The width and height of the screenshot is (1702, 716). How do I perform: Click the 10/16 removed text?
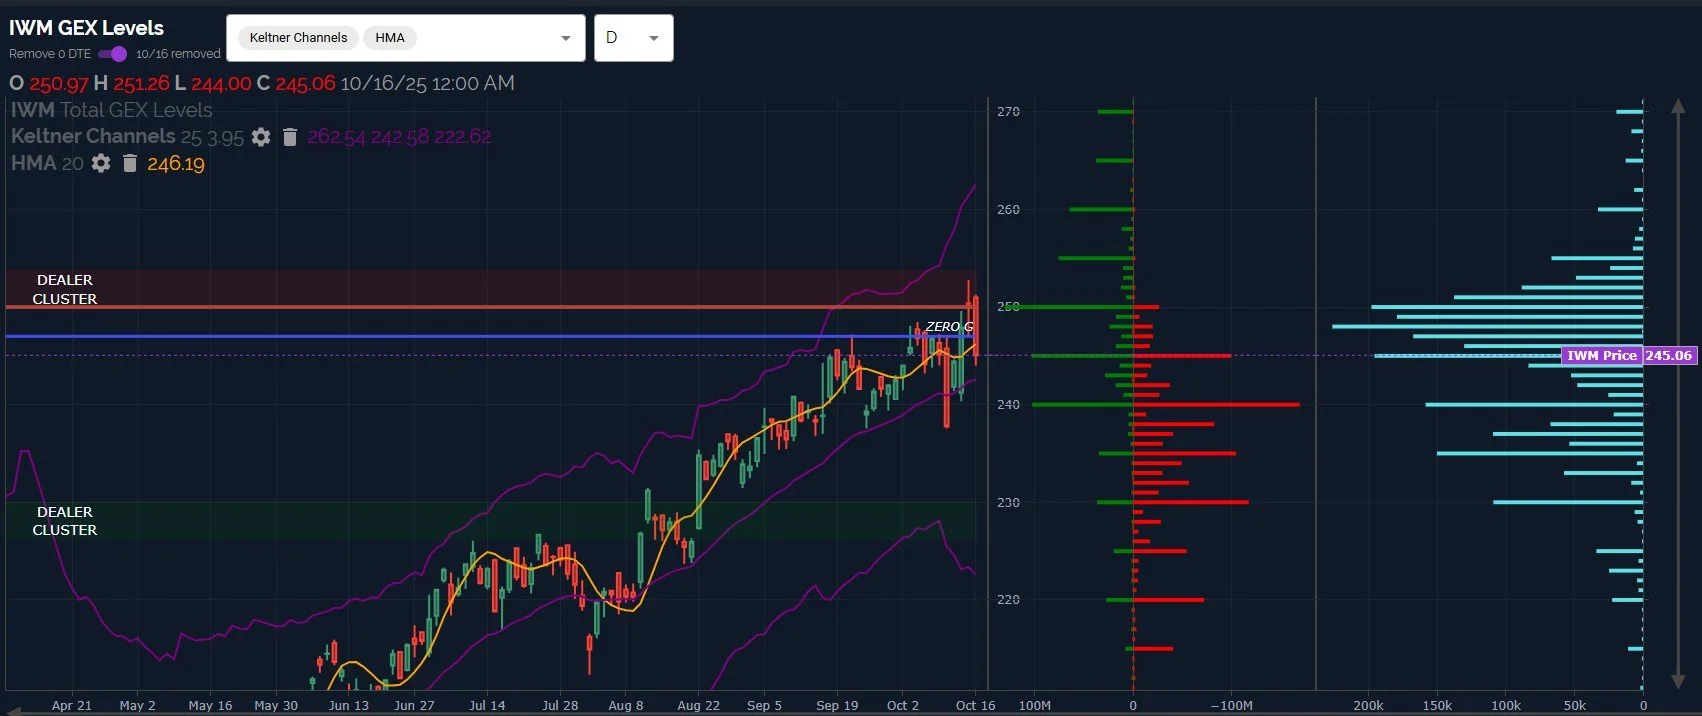click(178, 54)
